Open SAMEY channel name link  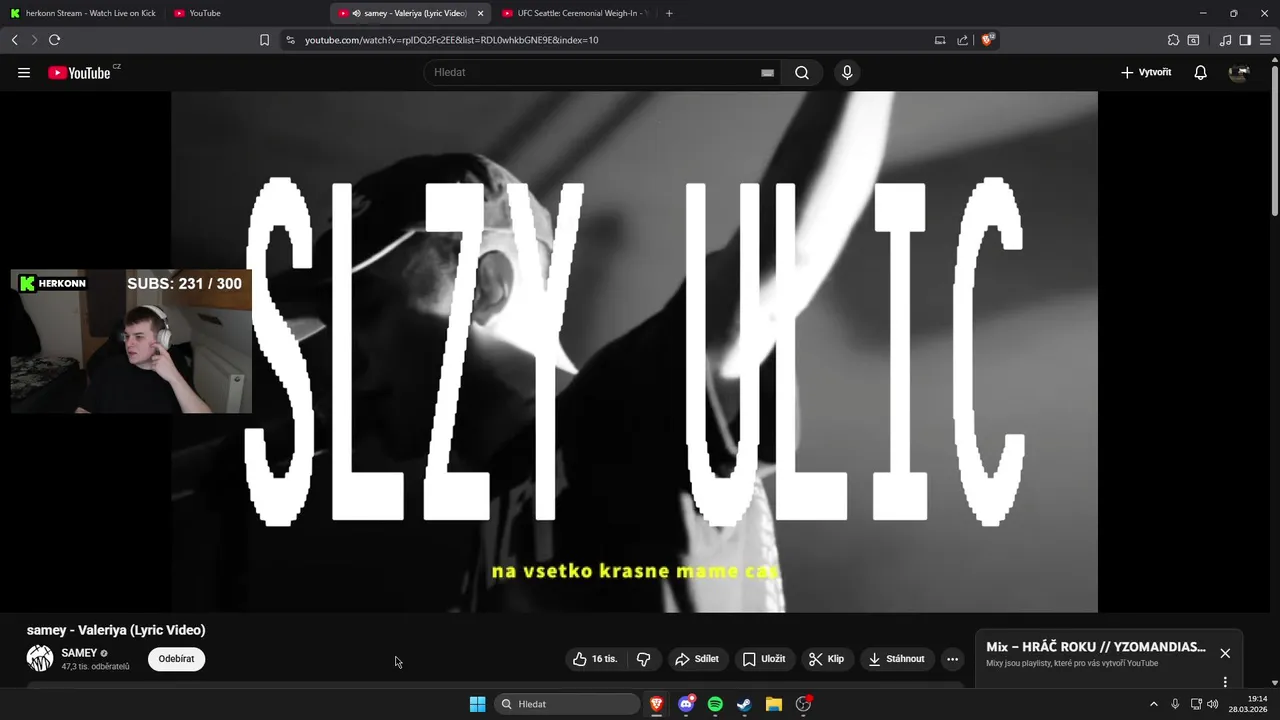tap(79, 653)
